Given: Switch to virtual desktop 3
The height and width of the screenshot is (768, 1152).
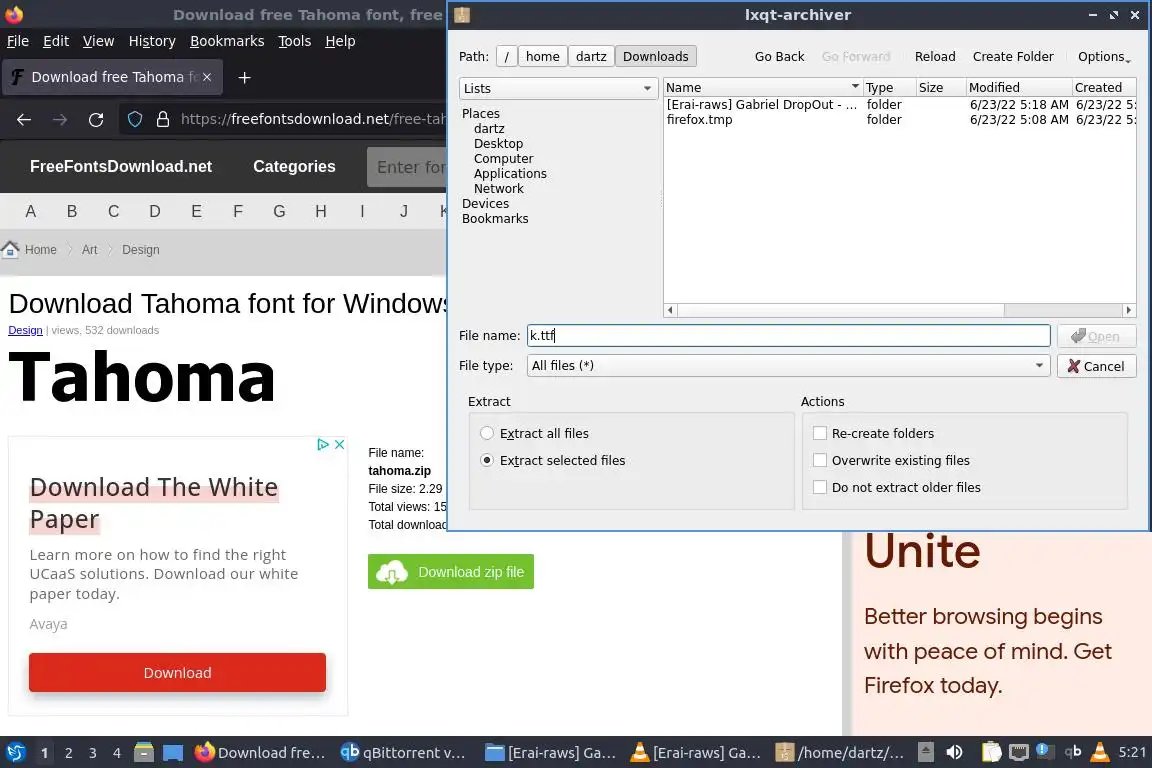Looking at the screenshot, I should point(93,753).
